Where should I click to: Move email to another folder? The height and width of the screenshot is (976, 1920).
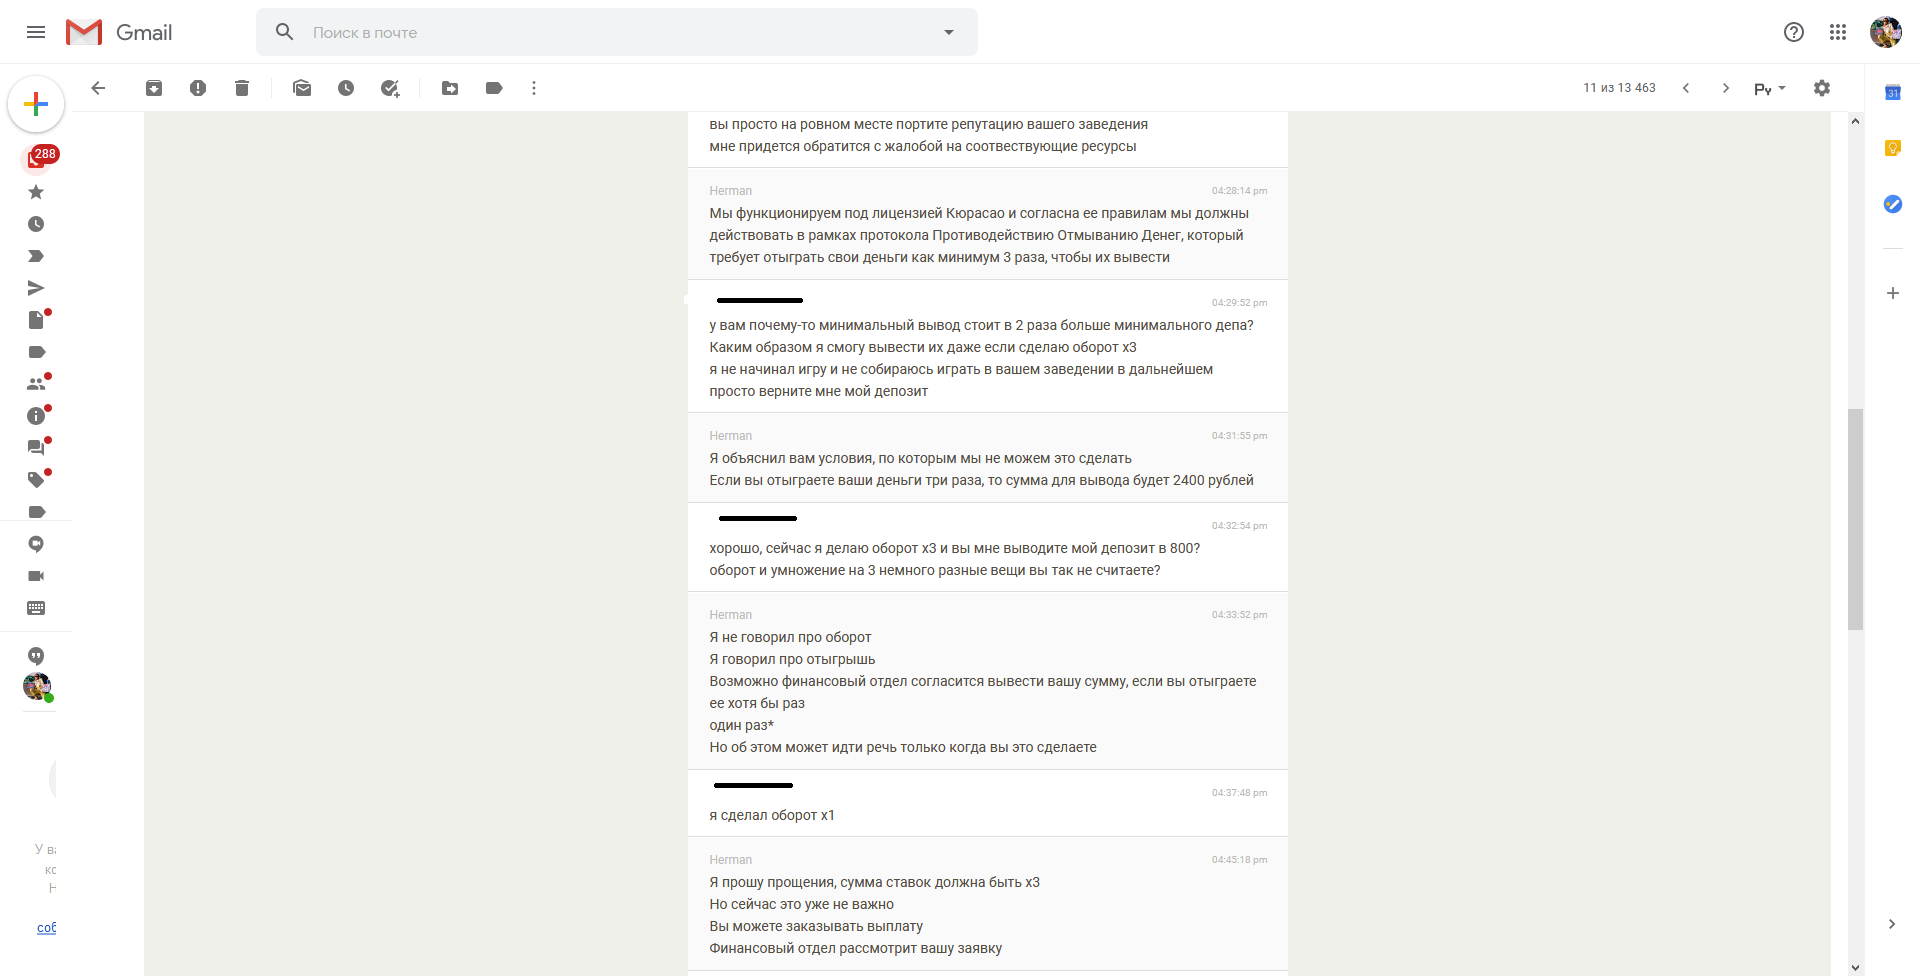[450, 88]
